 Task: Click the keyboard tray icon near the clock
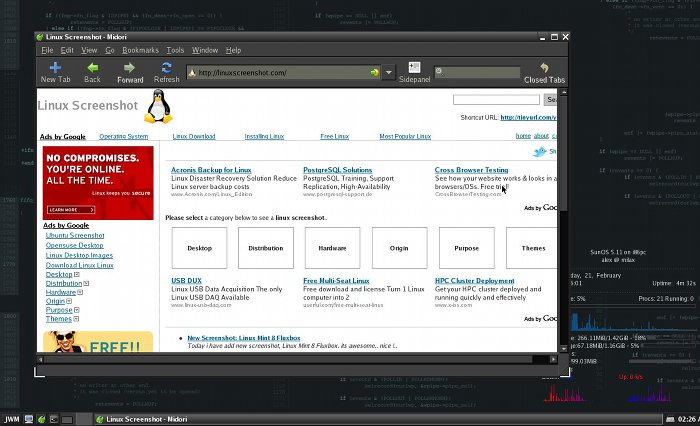670,419
